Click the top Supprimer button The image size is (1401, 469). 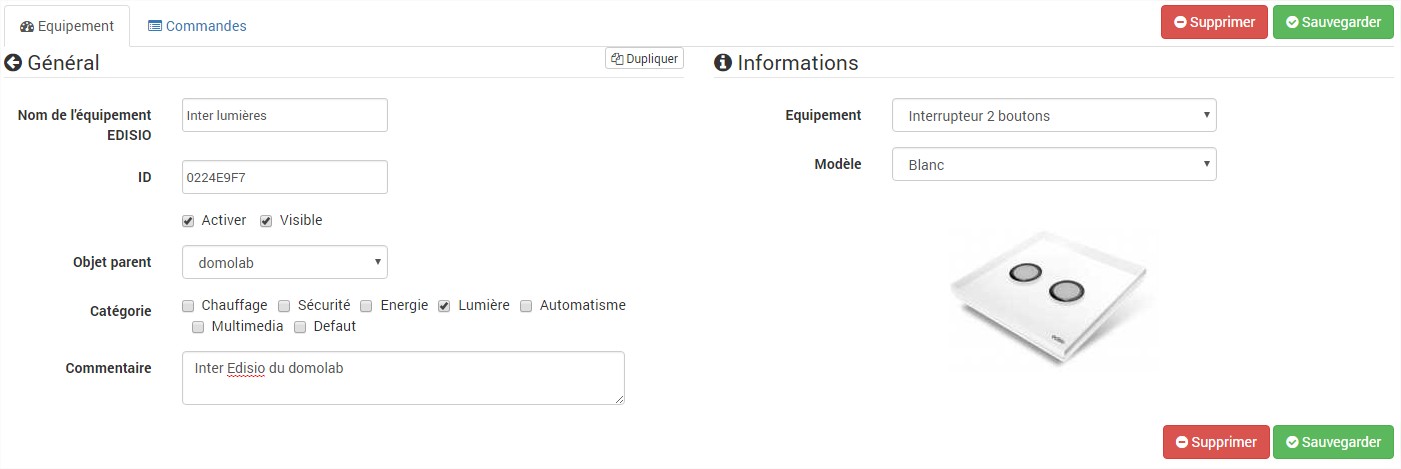1214,22
